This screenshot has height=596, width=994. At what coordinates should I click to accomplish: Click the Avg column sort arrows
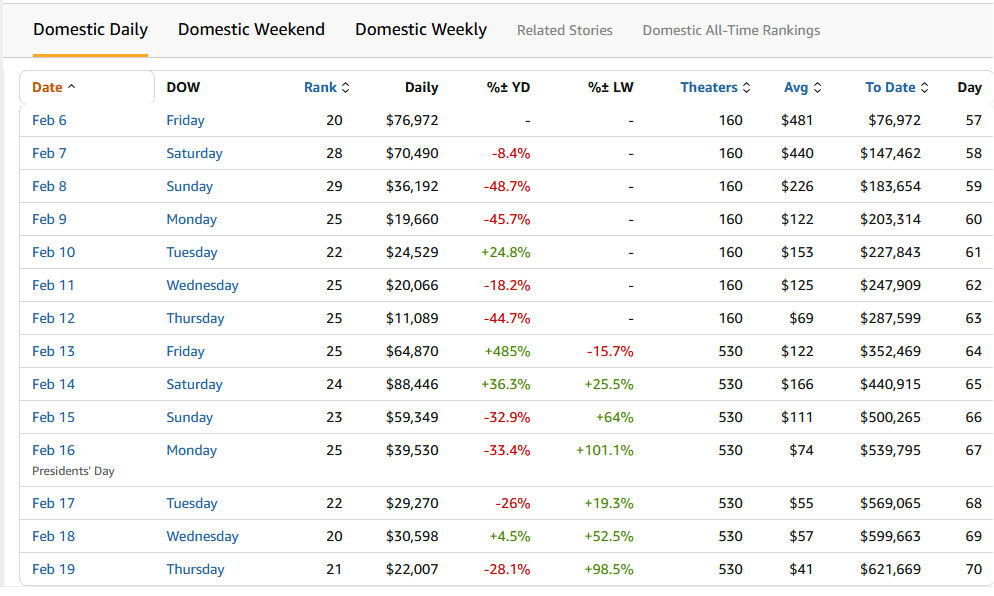pyautogui.click(x=817, y=88)
